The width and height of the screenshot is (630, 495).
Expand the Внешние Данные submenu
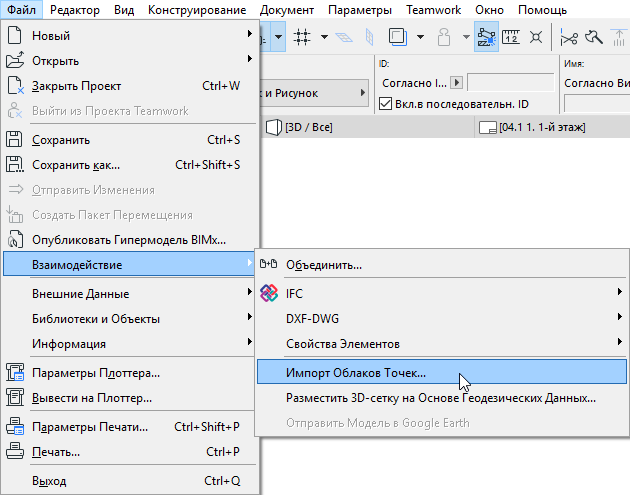click(249, 292)
